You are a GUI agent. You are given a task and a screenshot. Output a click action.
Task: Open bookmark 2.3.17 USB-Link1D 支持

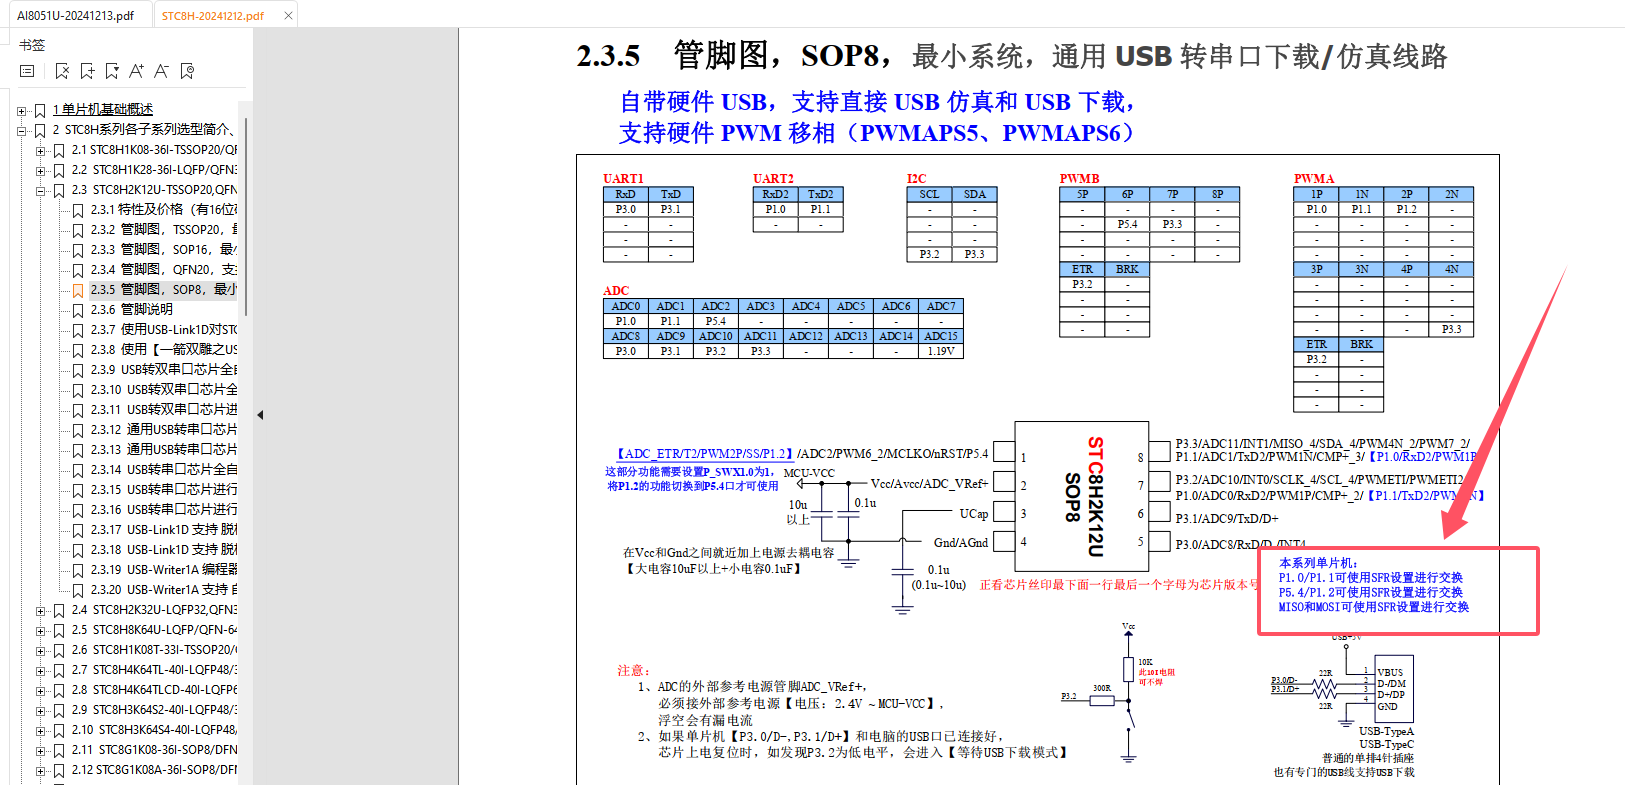coord(164,530)
